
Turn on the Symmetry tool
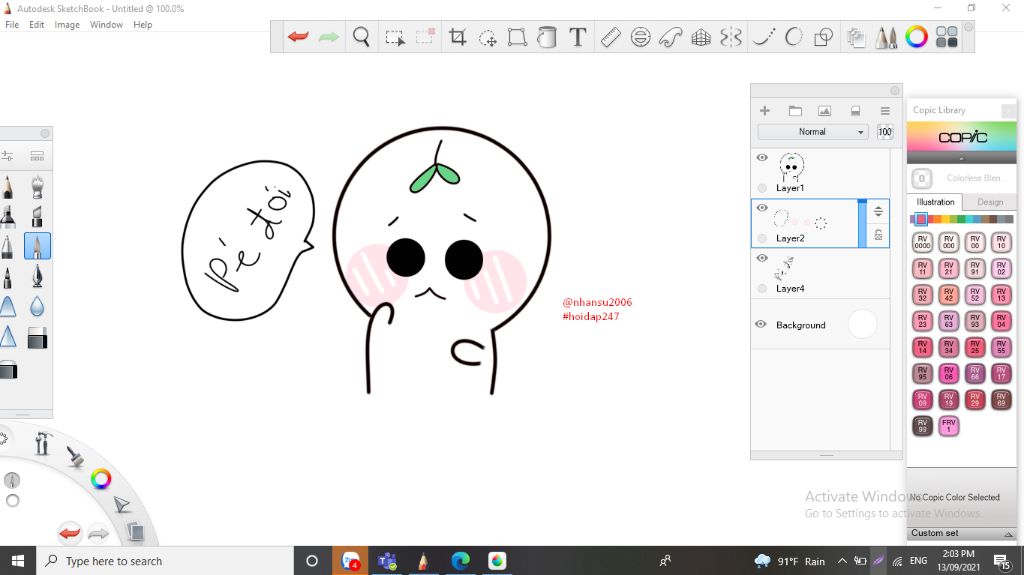point(731,37)
